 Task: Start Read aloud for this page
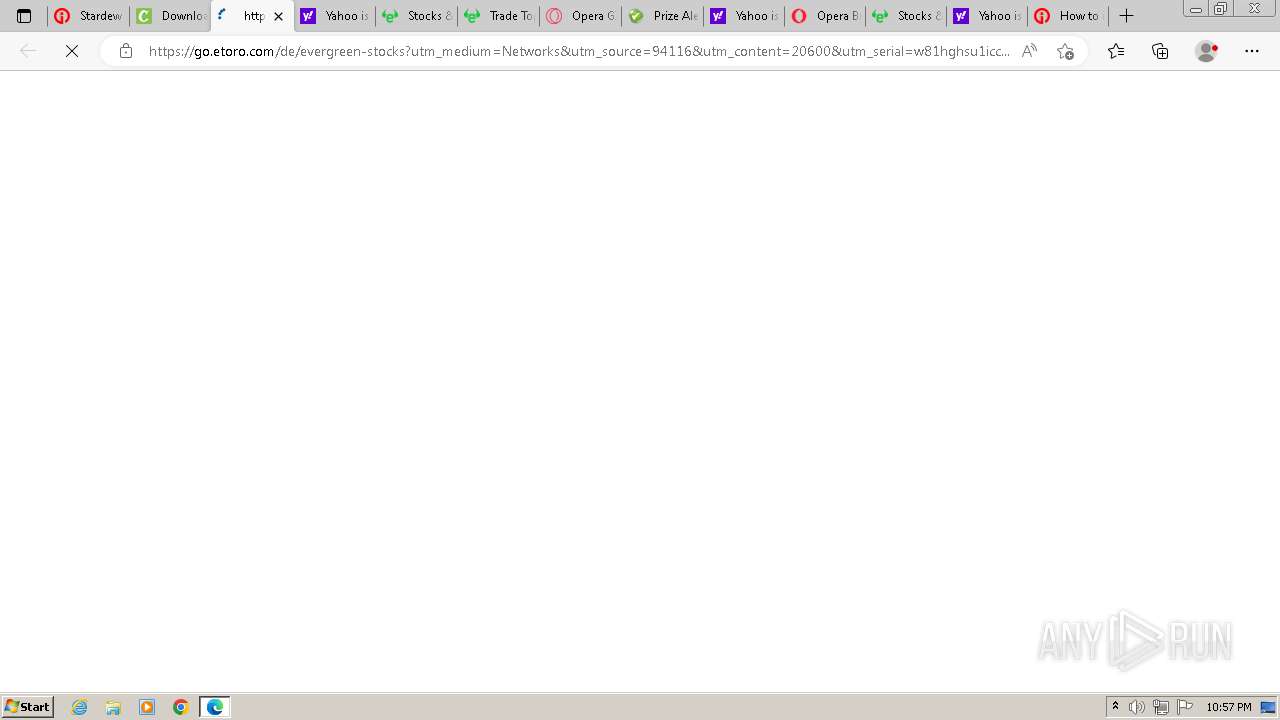coord(1029,51)
